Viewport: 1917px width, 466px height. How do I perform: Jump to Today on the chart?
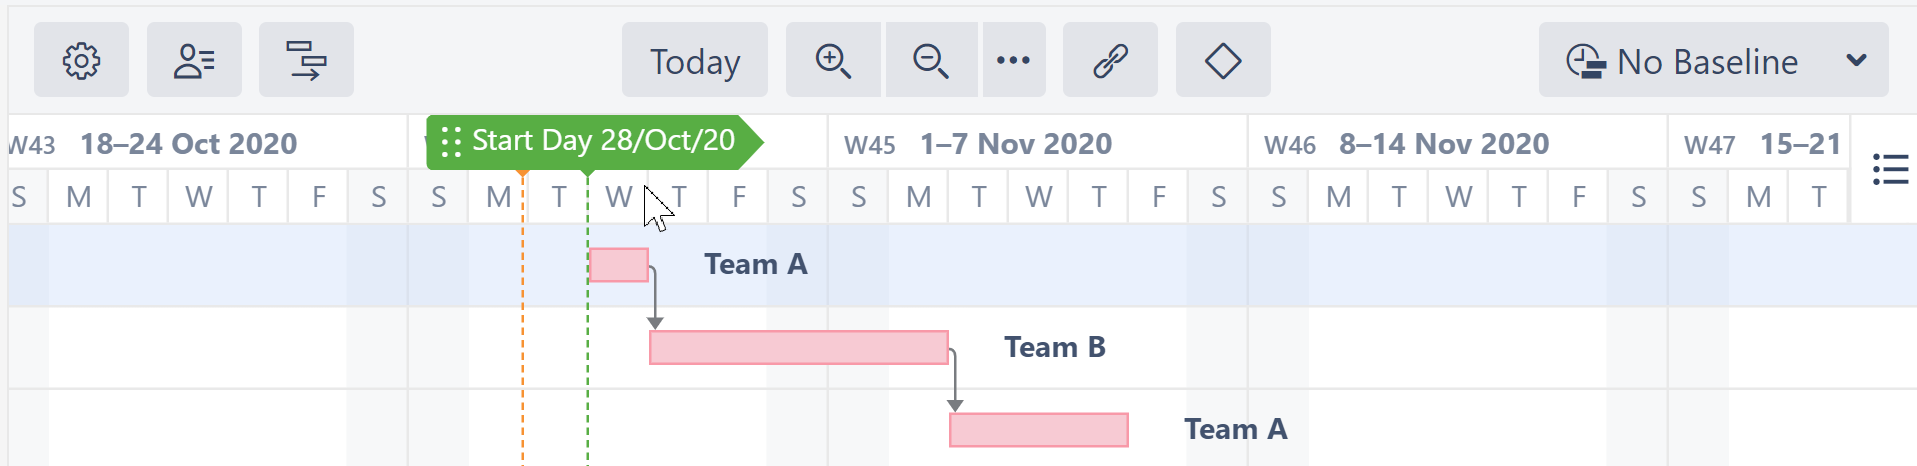tap(695, 61)
